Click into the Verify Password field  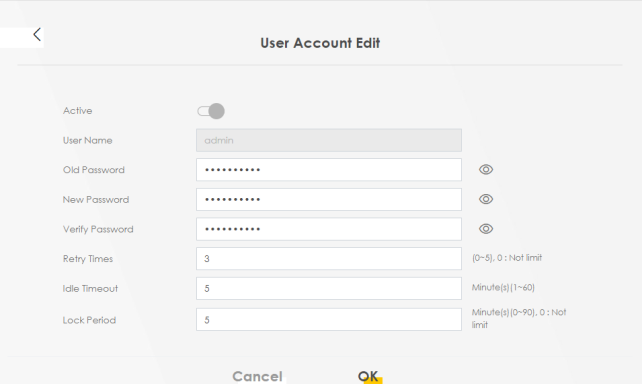329,229
